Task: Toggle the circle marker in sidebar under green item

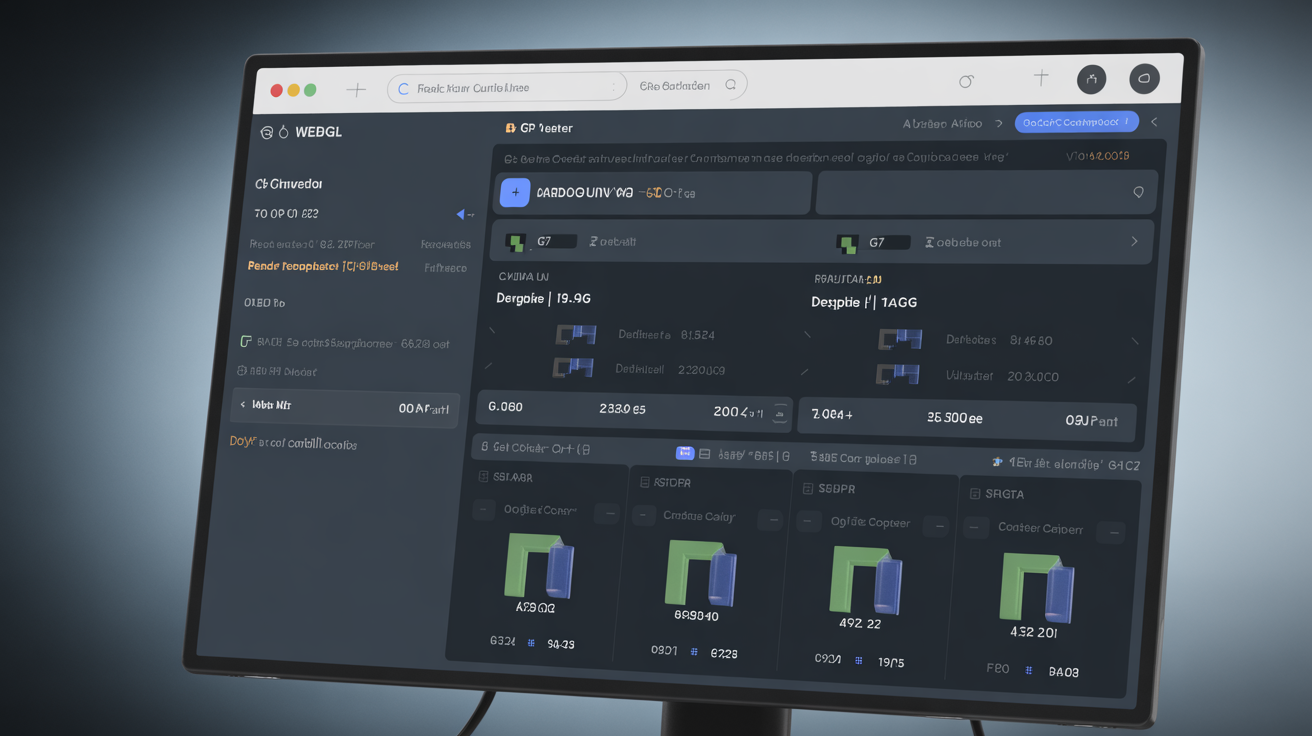Action: (241, 371)
